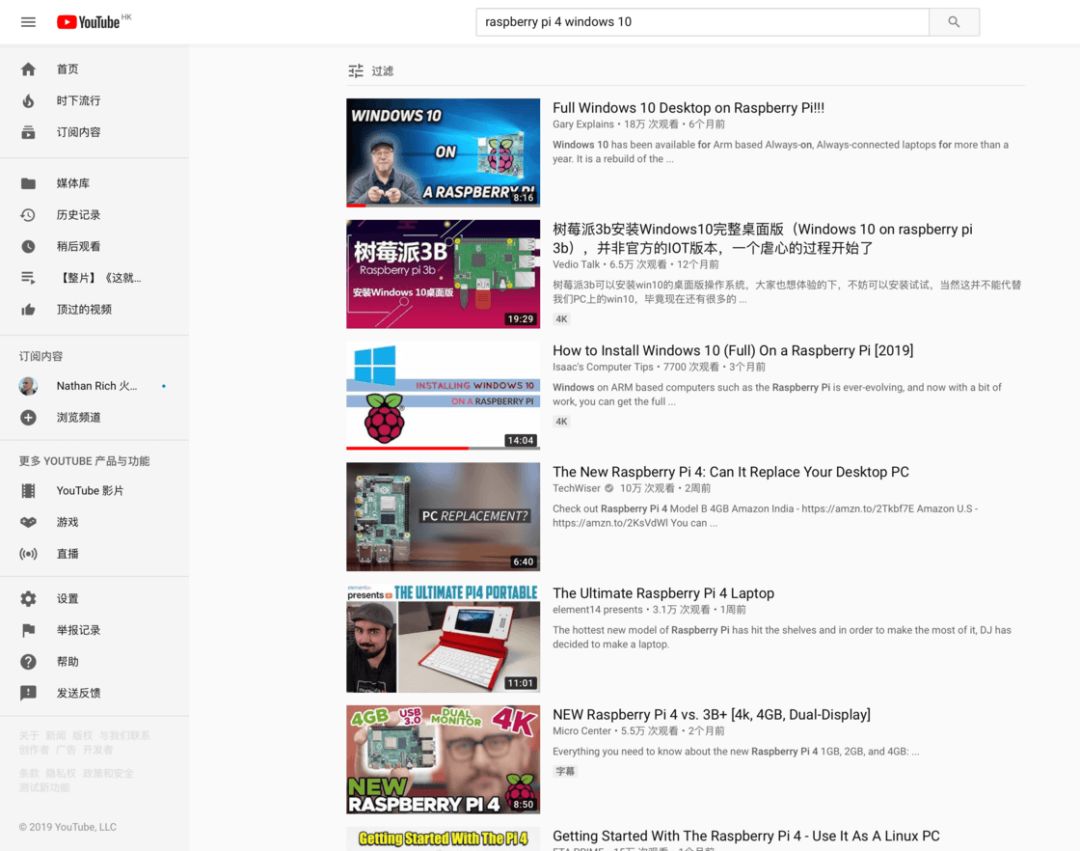Open Full Windows 10 Desktop video thumbnail
This screenshot has width=1080, height=851.
click(x=443, y=152)
